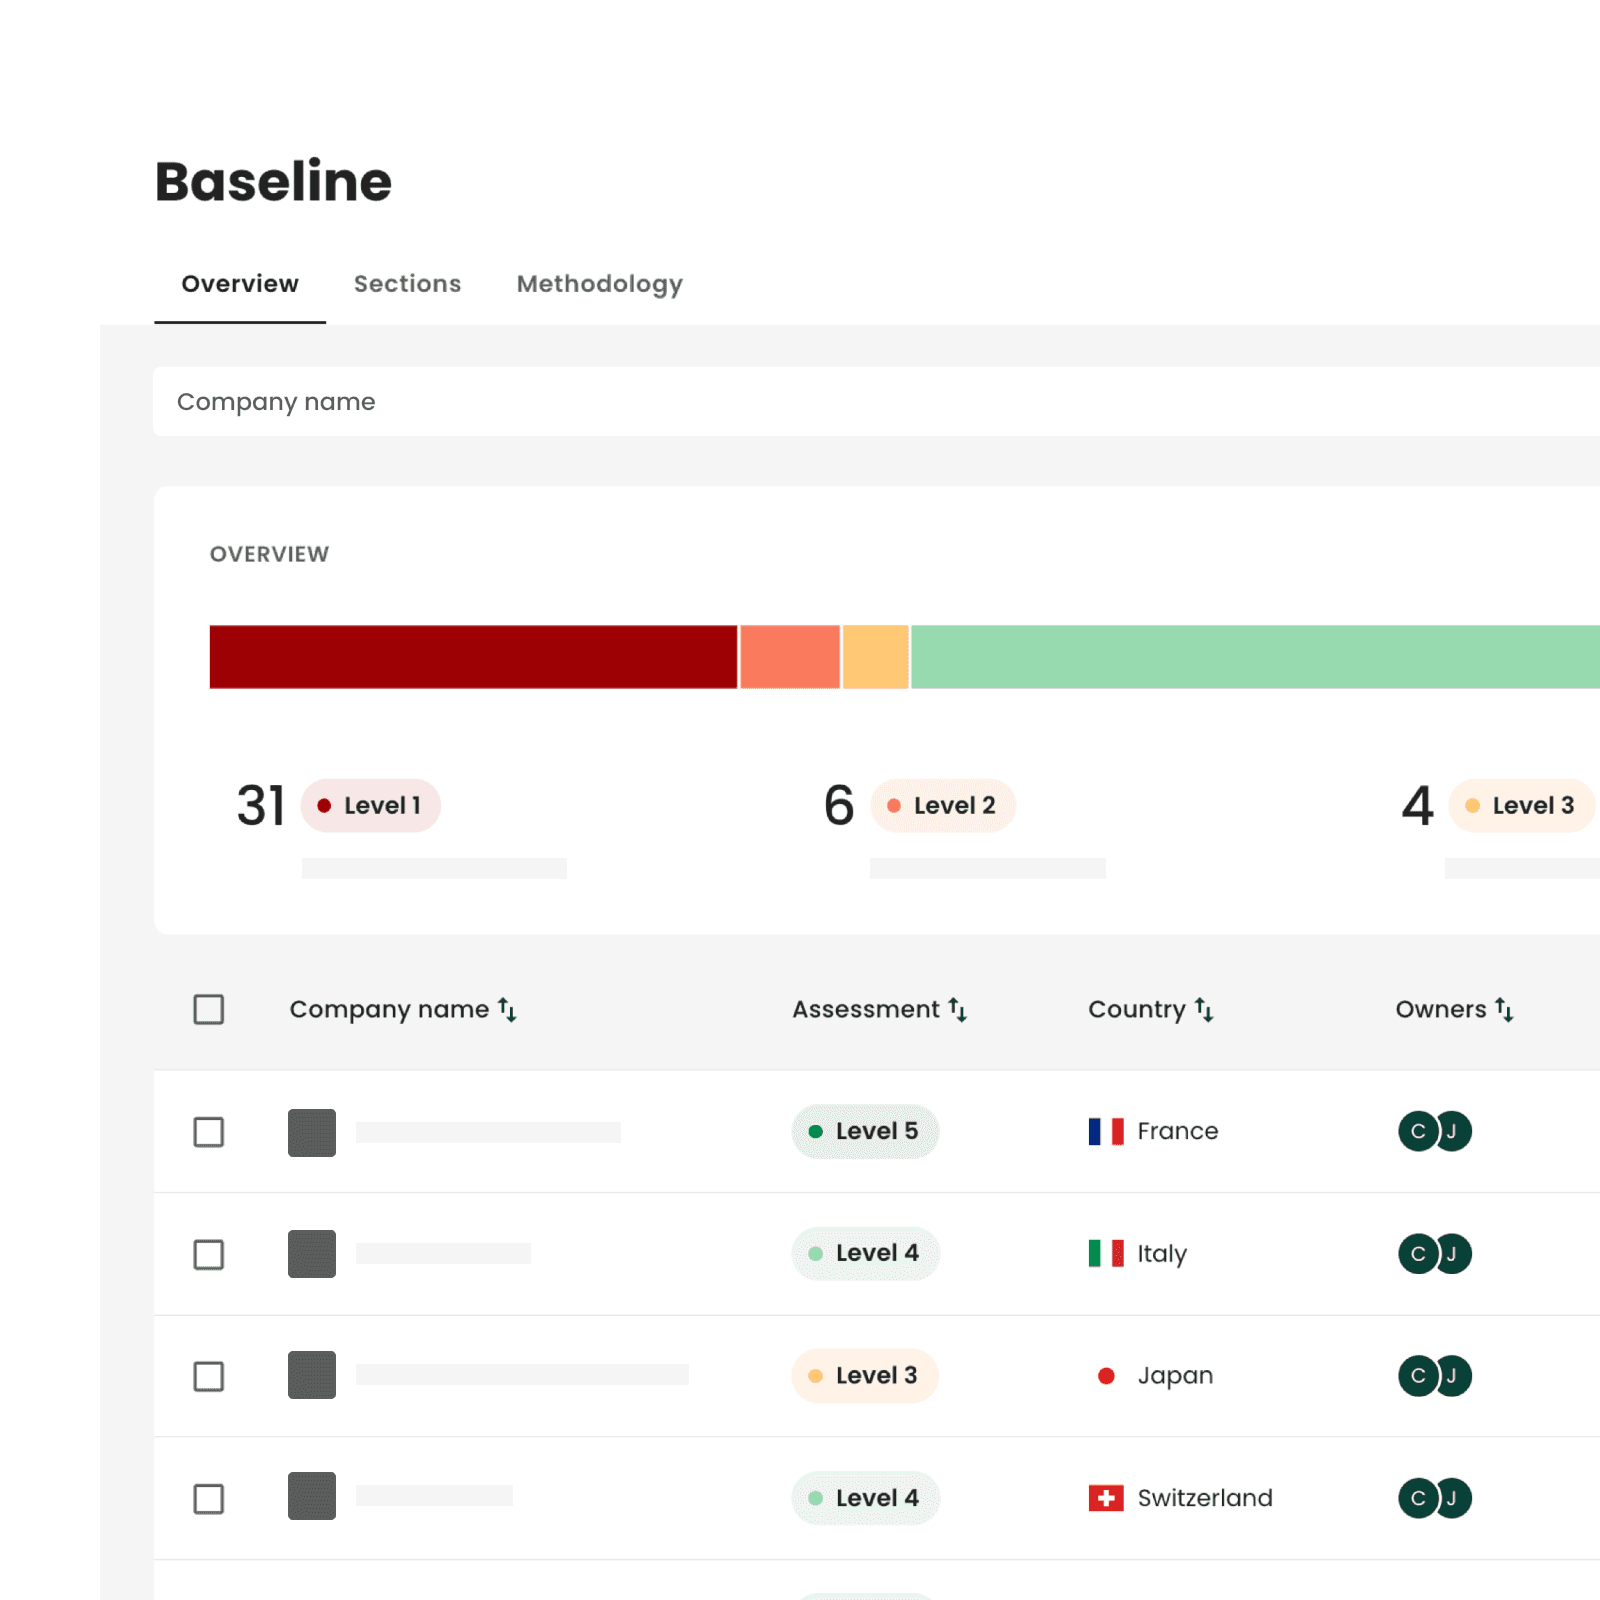Check the checkbox on the Japan row
This screenshot has height=1600, width=1600.
[208, 1377]
